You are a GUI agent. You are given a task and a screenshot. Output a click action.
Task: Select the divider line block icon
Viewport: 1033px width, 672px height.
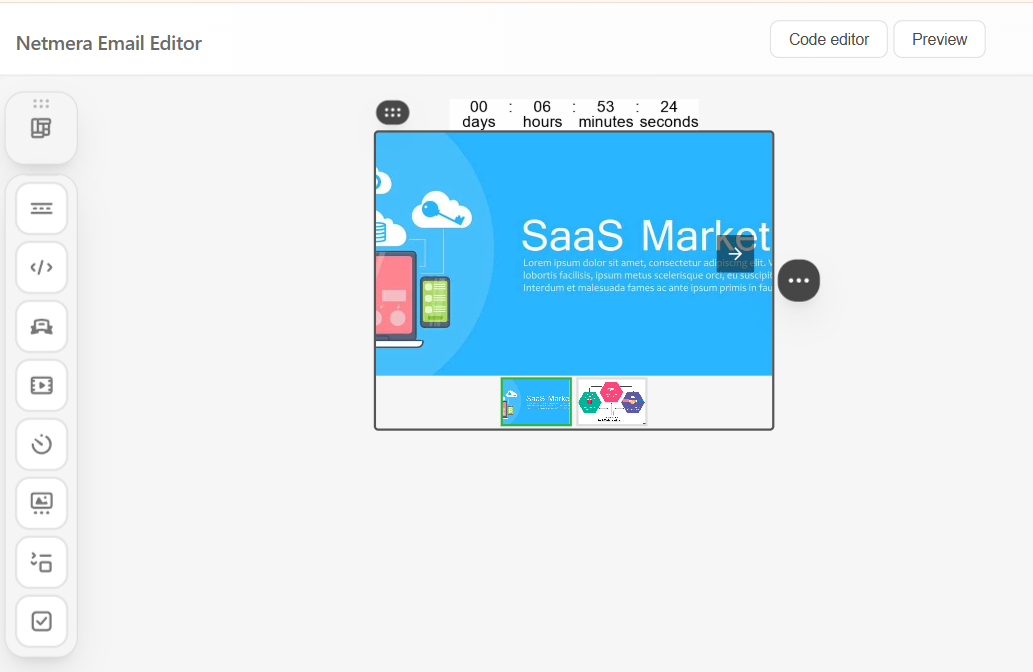[41, 208]
